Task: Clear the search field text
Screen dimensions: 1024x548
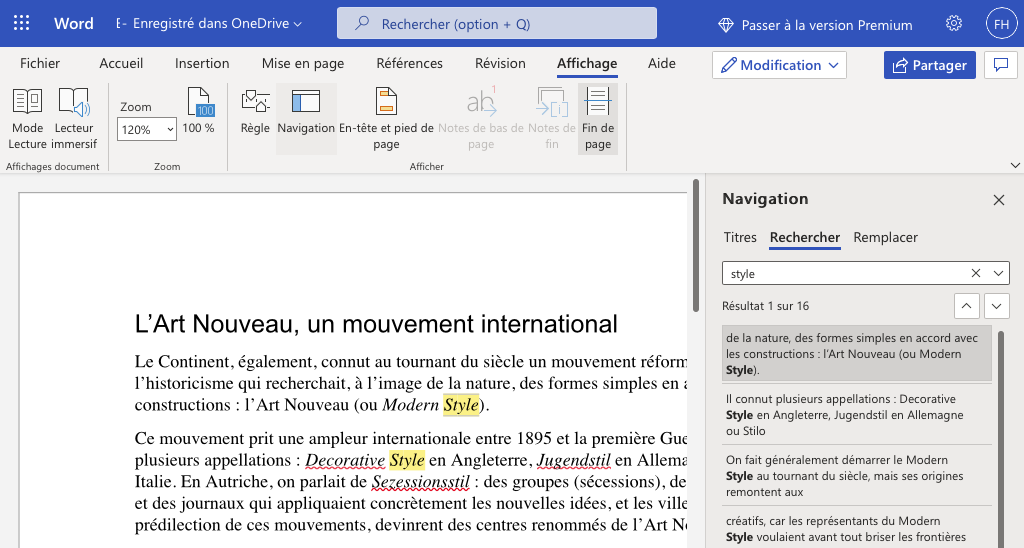Action: pyautogui.click(x=976, y=273)
